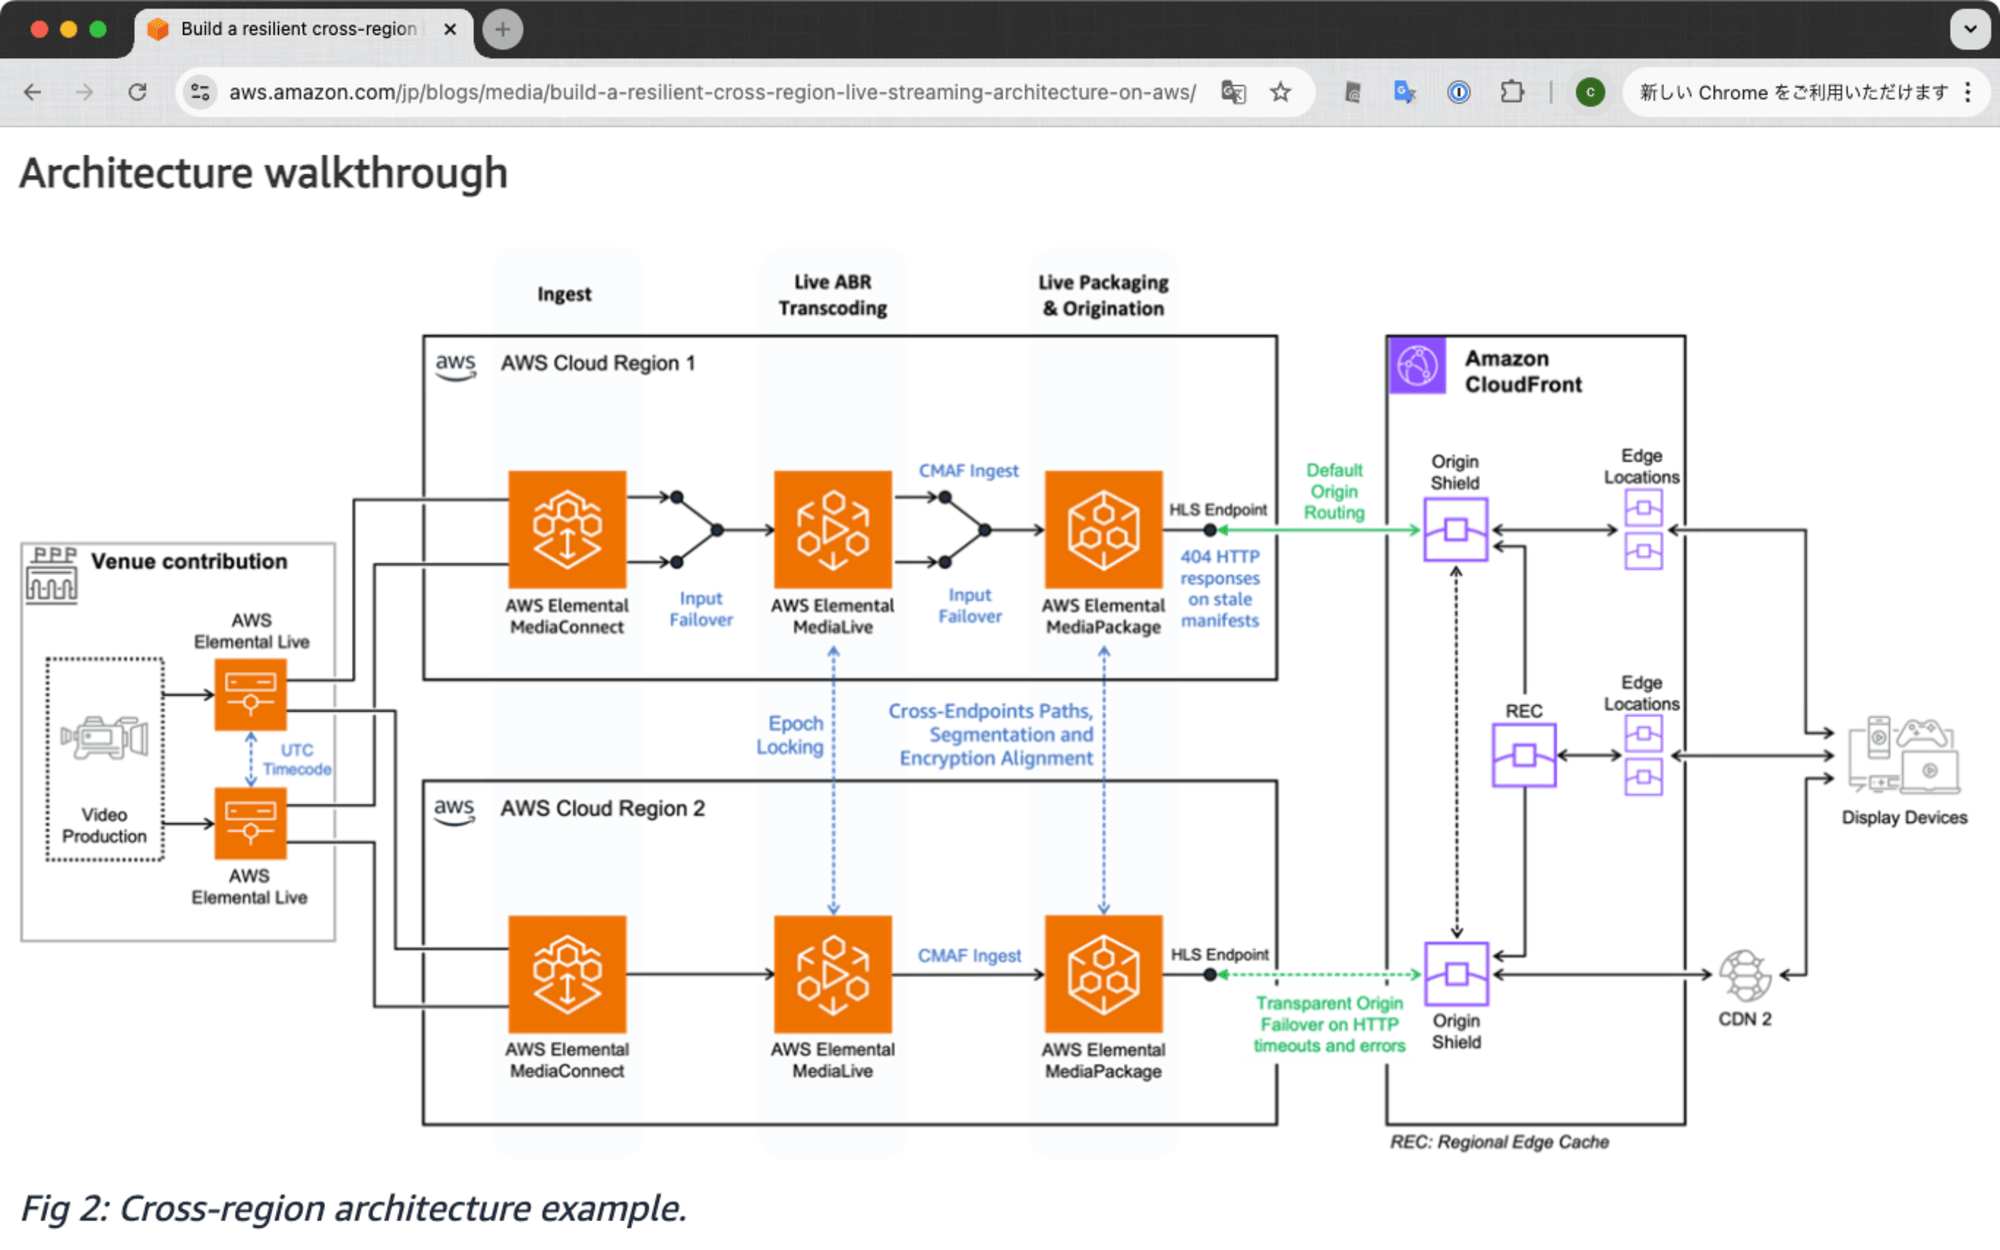
Task: Open the 1Password extension icon
Action: [1459, 92]
